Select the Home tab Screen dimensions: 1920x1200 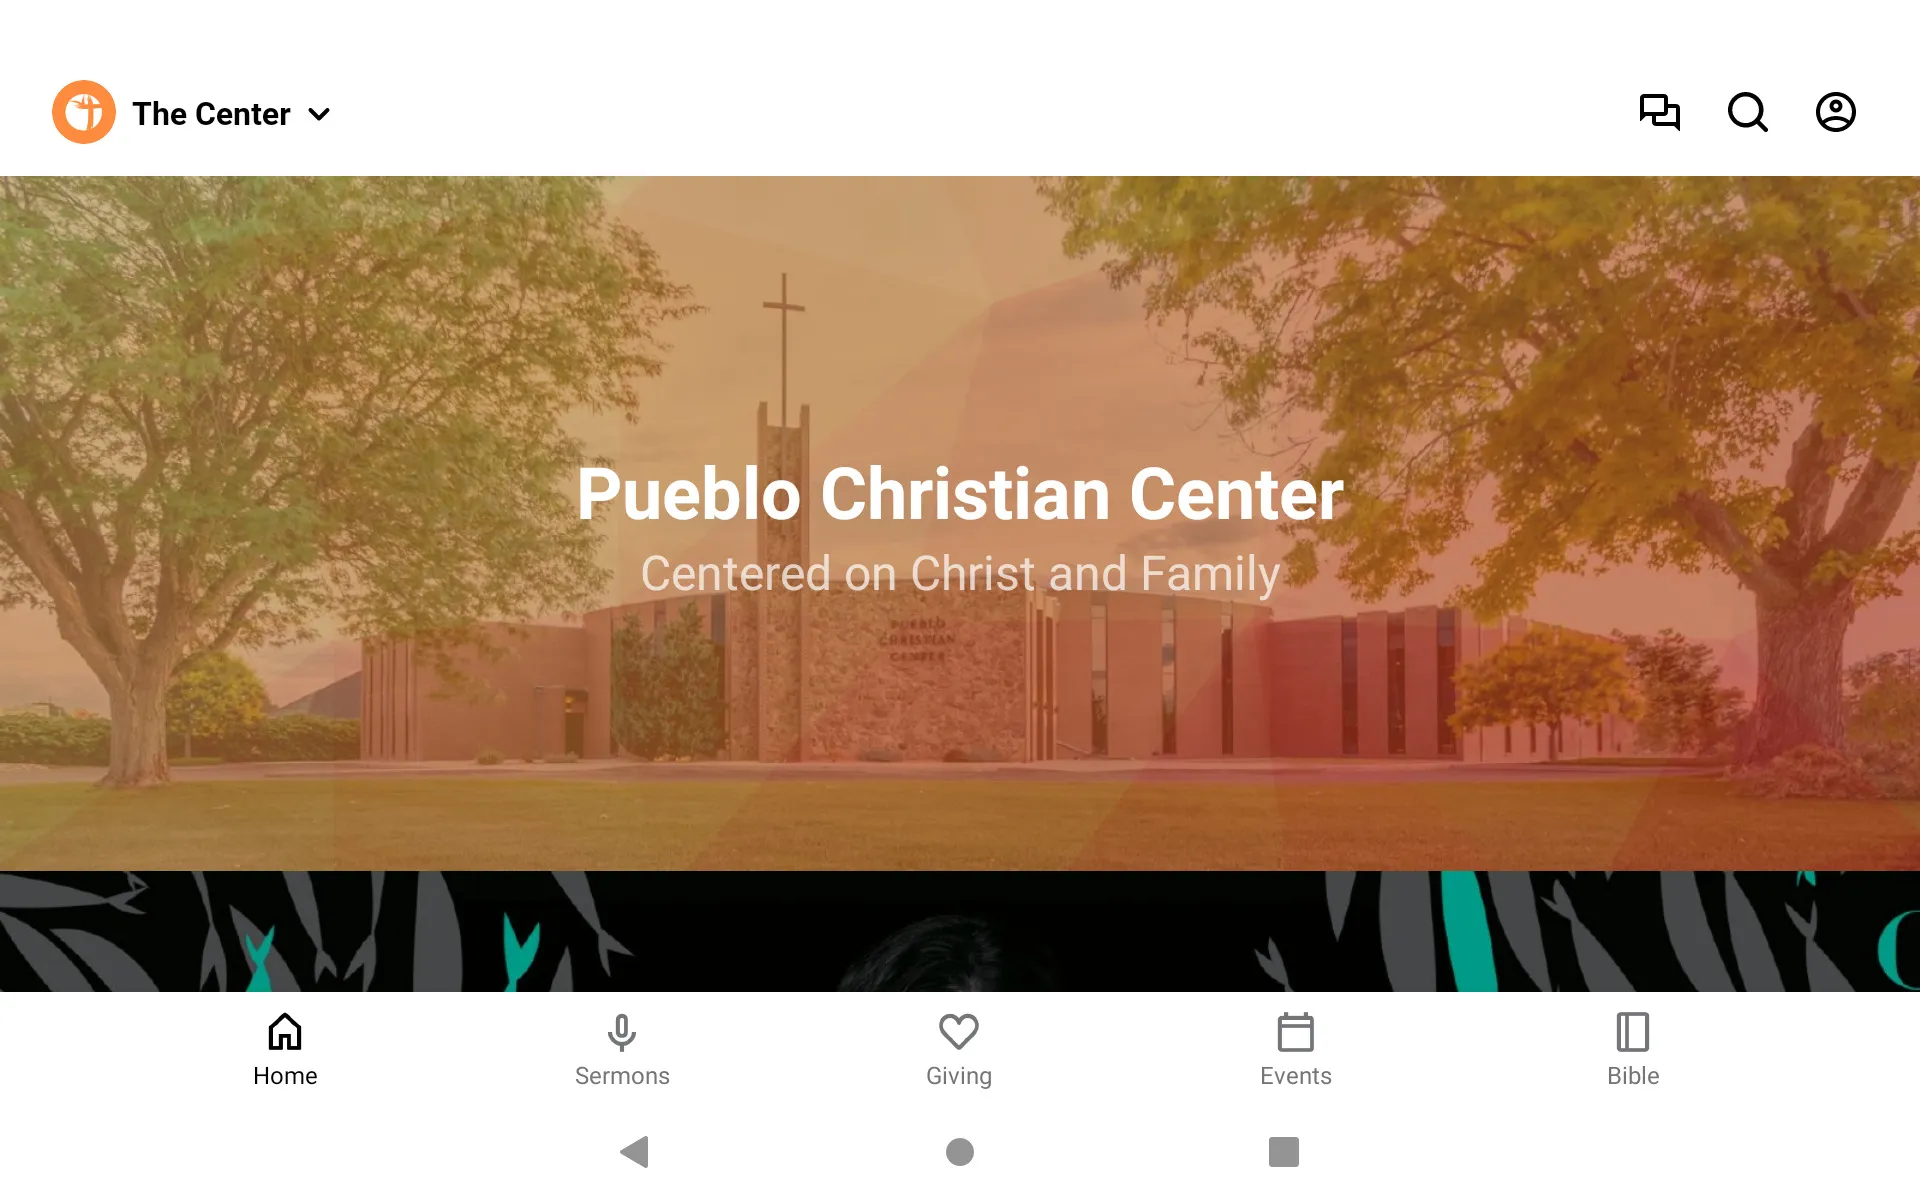pyautogui.click(x=283, y=1049)
